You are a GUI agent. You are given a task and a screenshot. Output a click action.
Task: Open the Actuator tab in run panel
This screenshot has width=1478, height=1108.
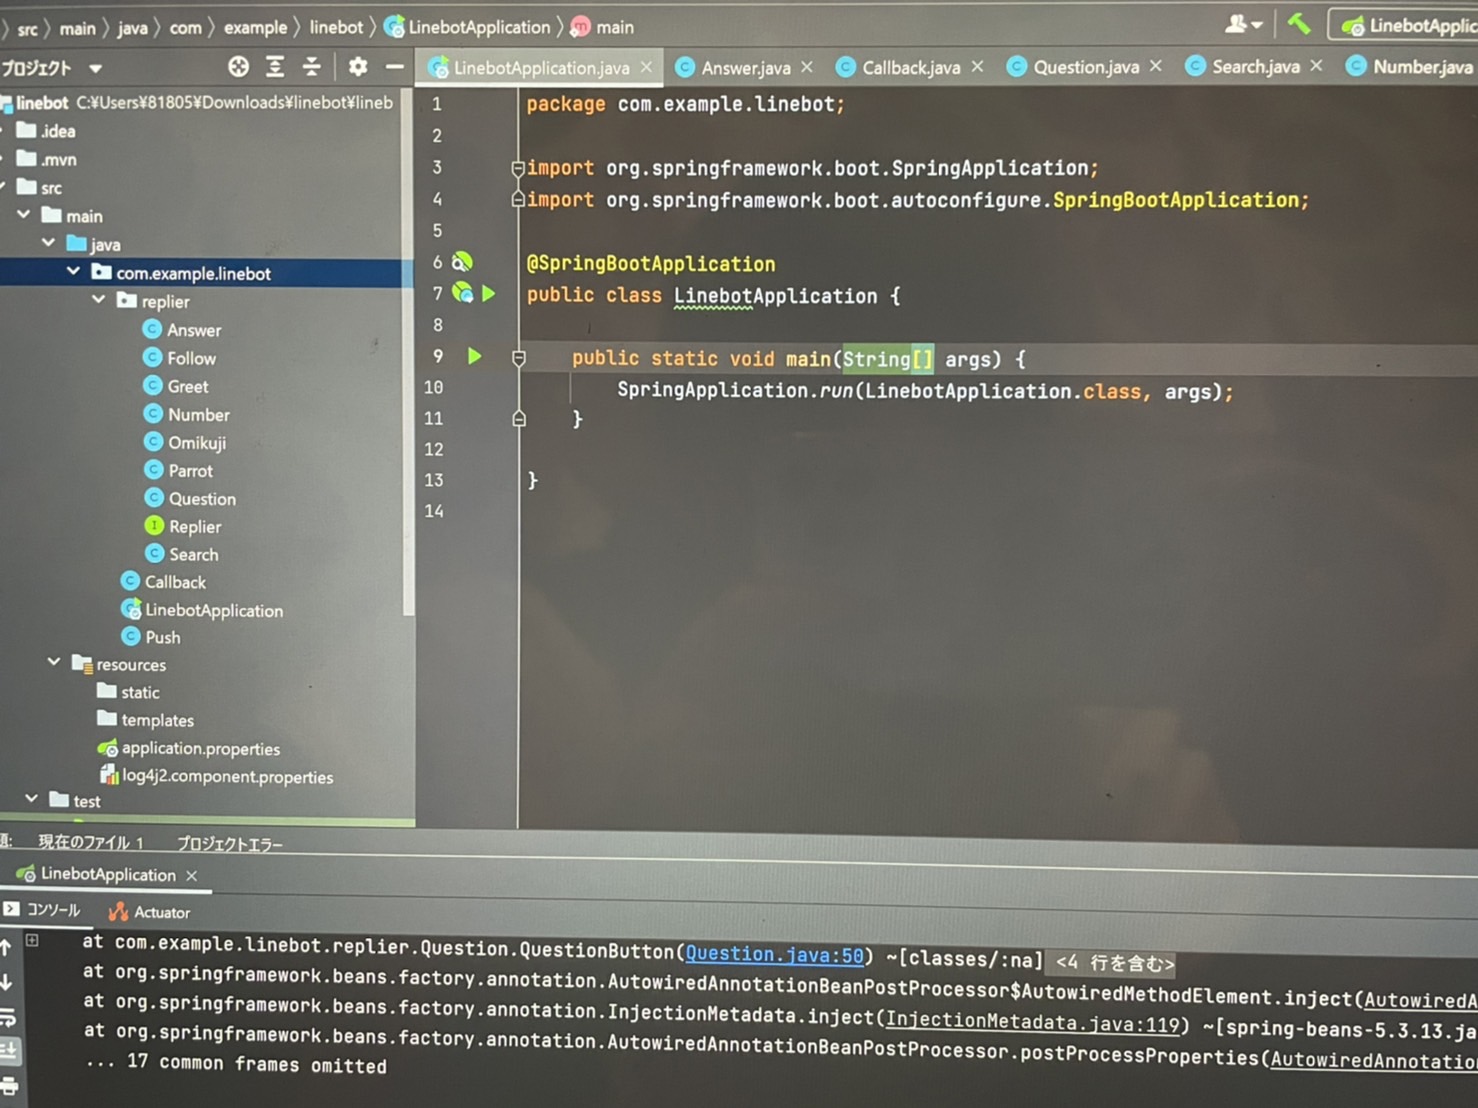[161, 912]
